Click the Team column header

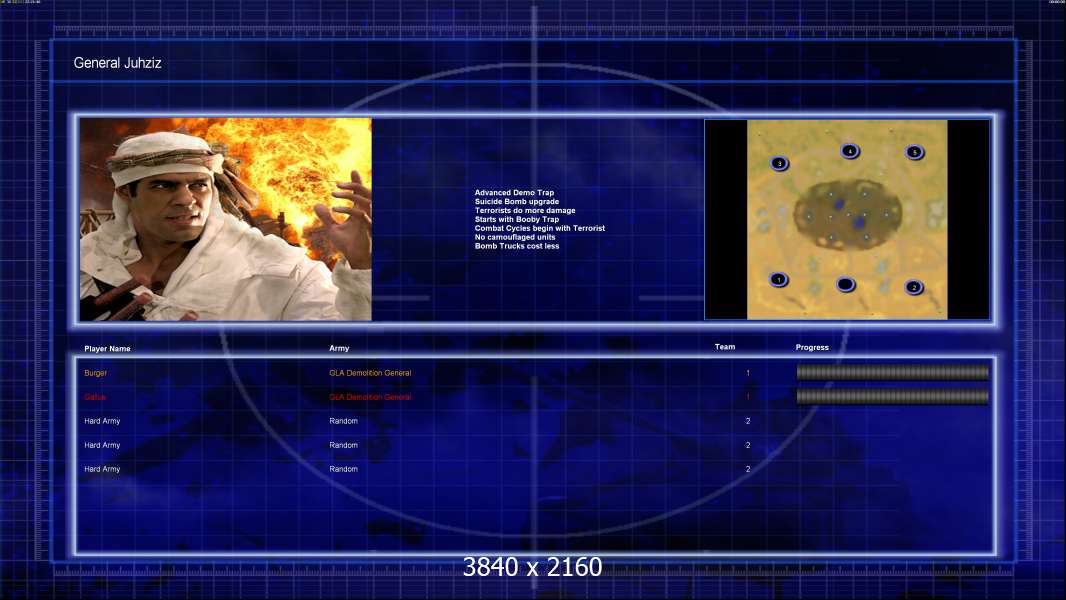(725, 347)
